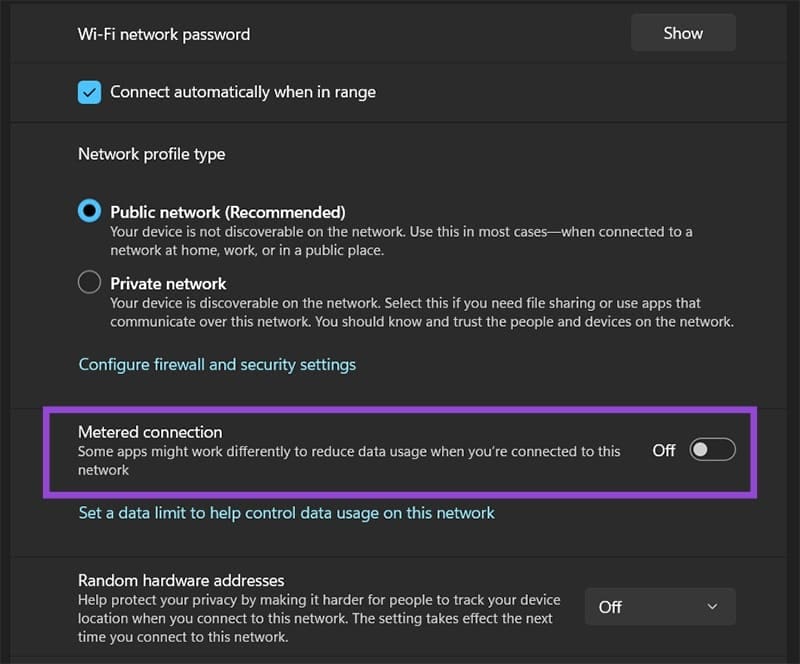Open Configure firewall and security settings

click(216, 364)
